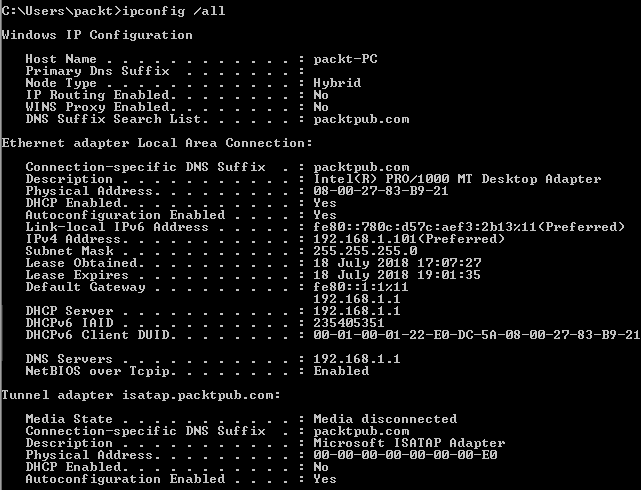
Task: Click the NetBIOS over Tcpip Enabled value
Action: 341,371
